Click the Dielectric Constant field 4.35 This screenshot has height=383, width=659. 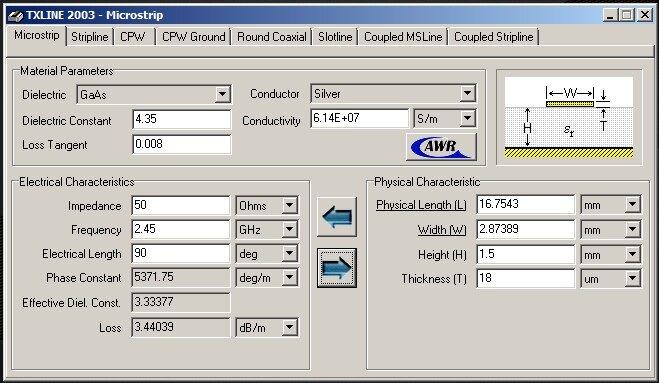coord(182,119)
